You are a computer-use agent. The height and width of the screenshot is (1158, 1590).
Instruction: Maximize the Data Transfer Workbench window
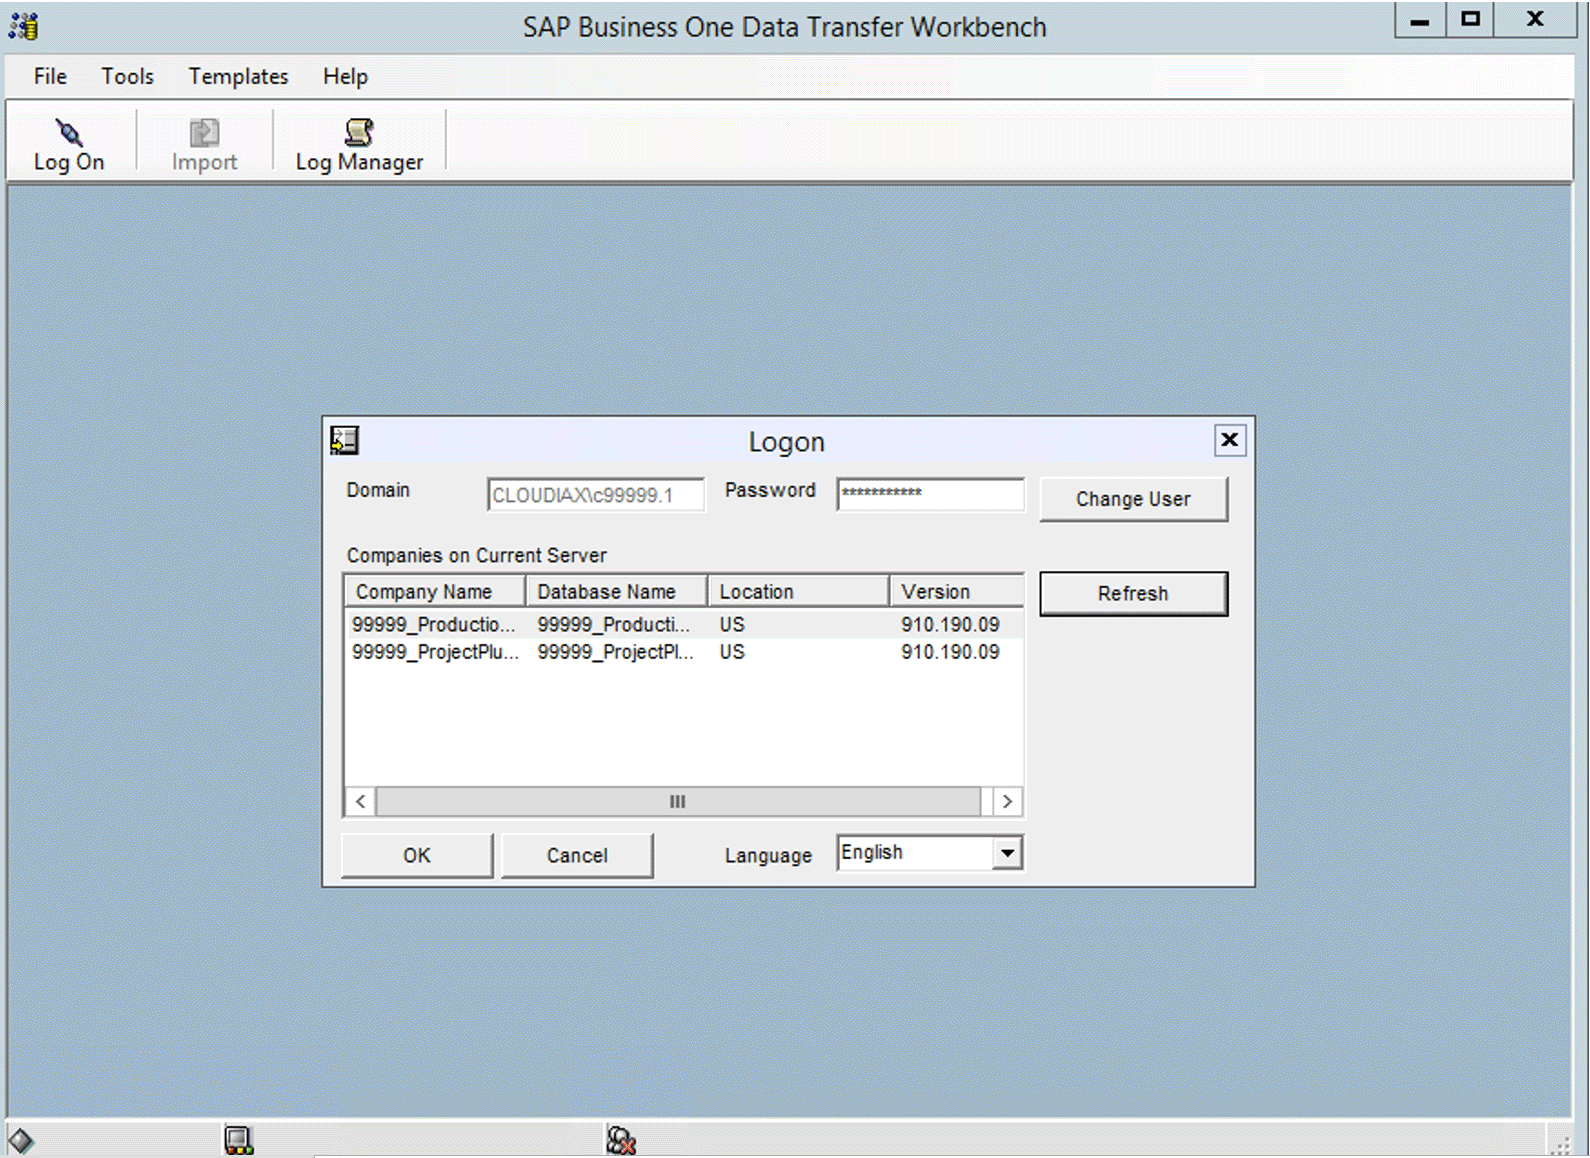[x=1470, y=20]
